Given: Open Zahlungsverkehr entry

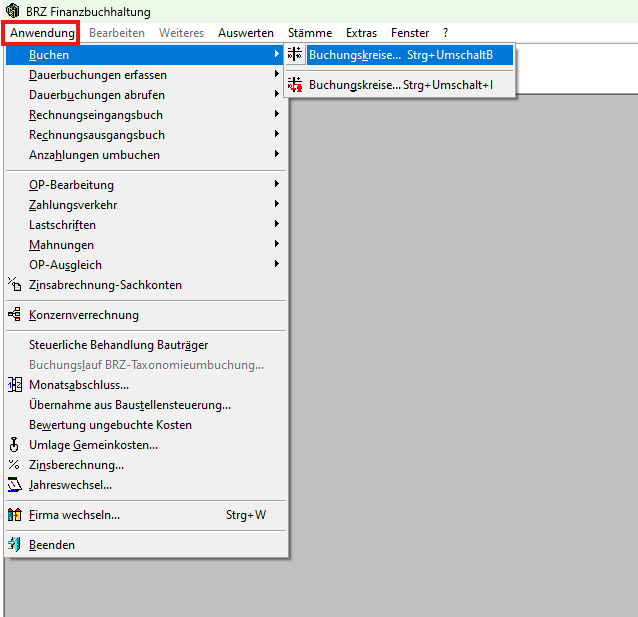Looking at the screenshot, I should coord(146,205).
